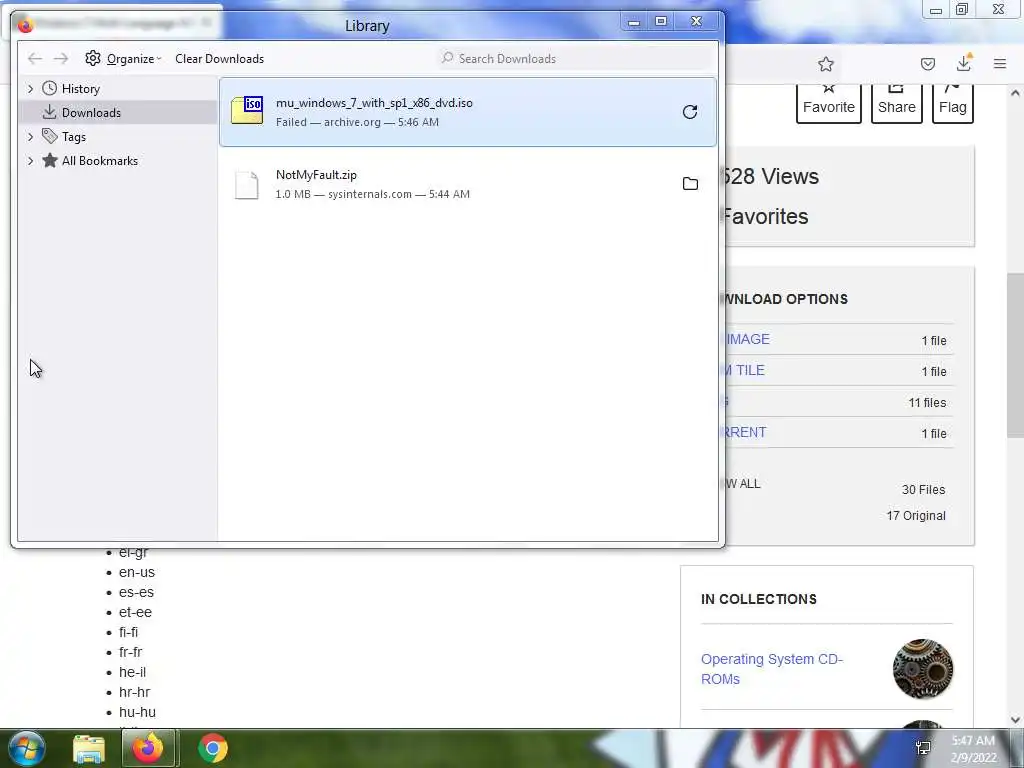1024x768 pixels.
Task: Click the fr-fr language list item
Action: click(x=131, y=652)
